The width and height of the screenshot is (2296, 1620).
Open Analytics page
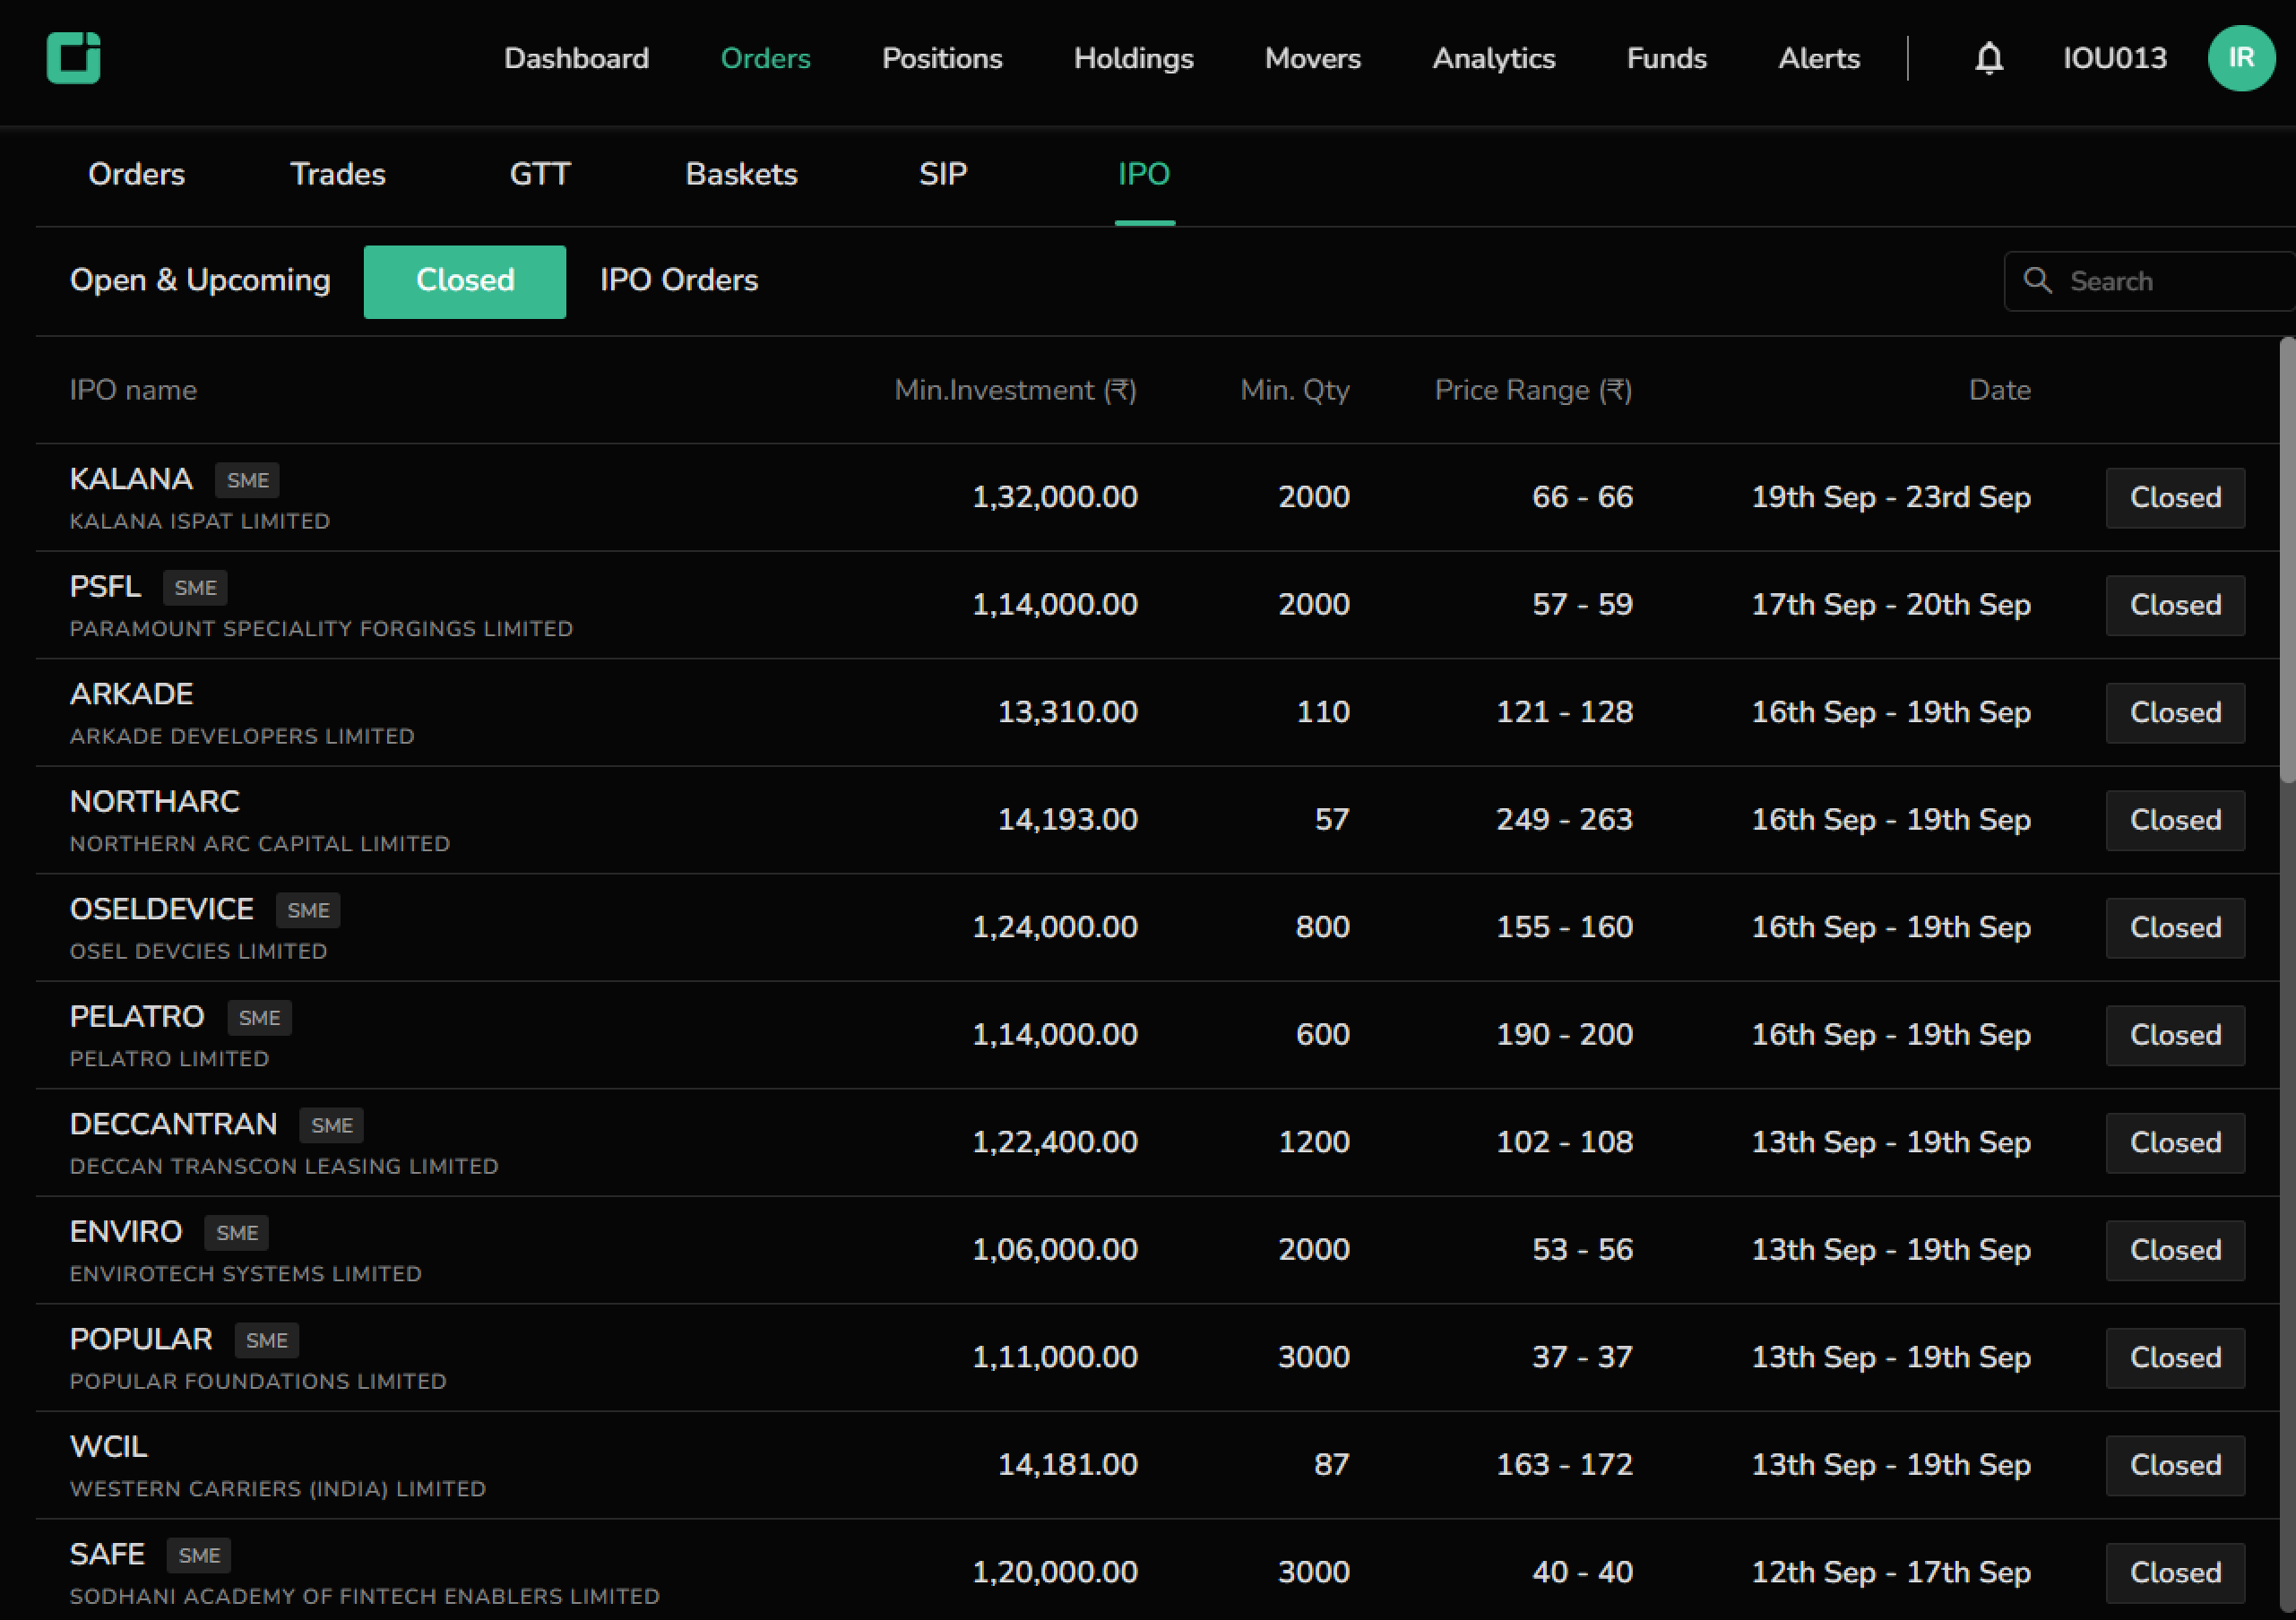(1493, 58)
